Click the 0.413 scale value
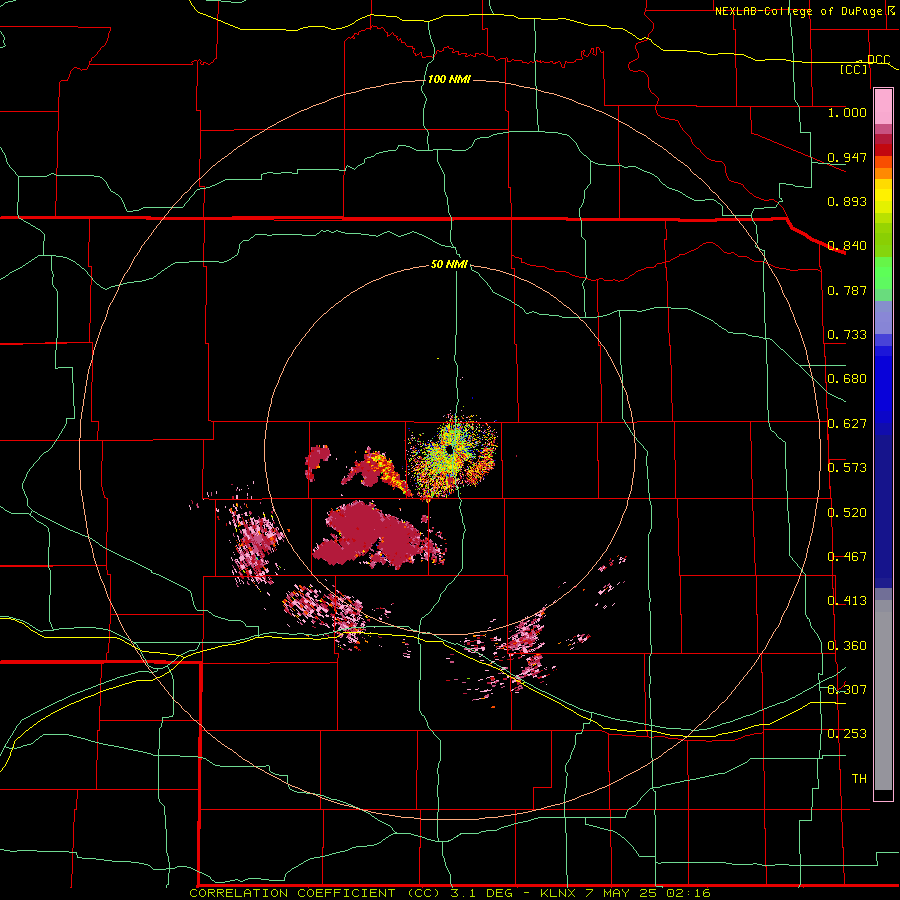The height and width of the screenshot is (900, 900). [847, 601]
